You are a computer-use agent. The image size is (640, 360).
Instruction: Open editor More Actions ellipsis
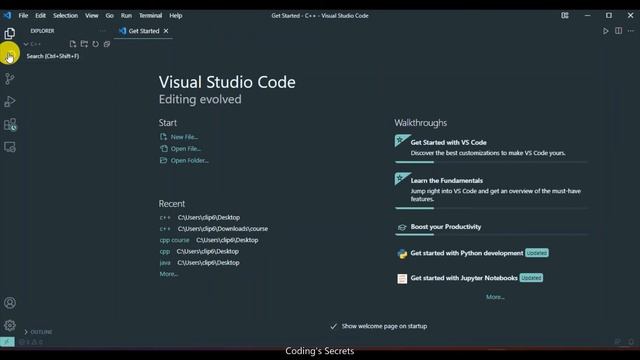631,31
